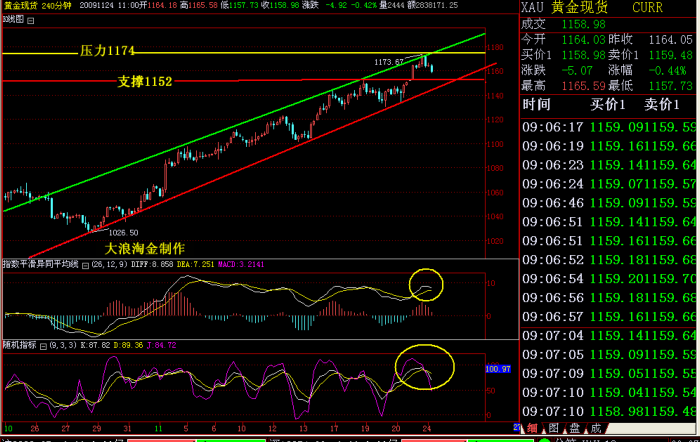Viewport: 700px width, 442px height.
Task: Click the 压力1174 resistance label
Action: pos(107,51)
